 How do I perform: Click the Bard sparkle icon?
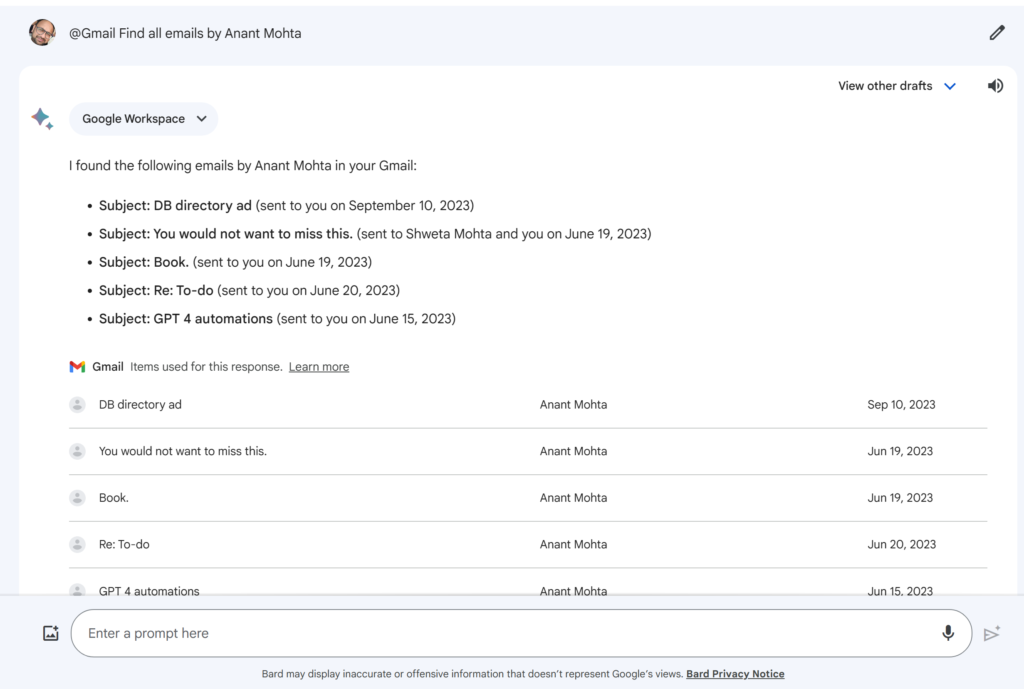42,119
